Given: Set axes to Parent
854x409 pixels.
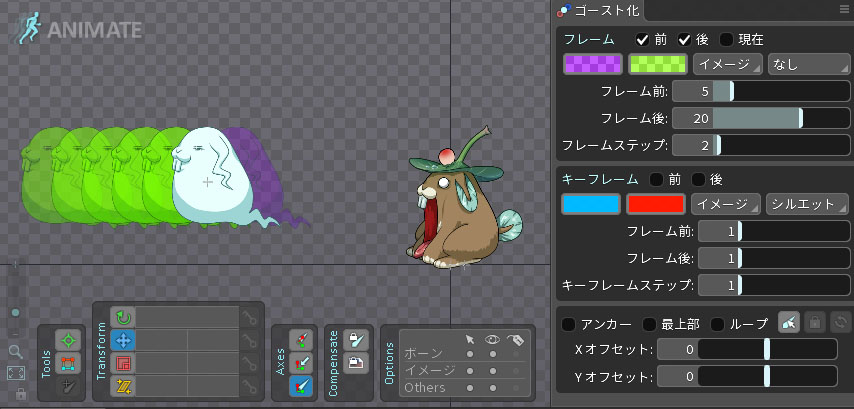Looking at the screenshot, I should click(x=301, y=363).
